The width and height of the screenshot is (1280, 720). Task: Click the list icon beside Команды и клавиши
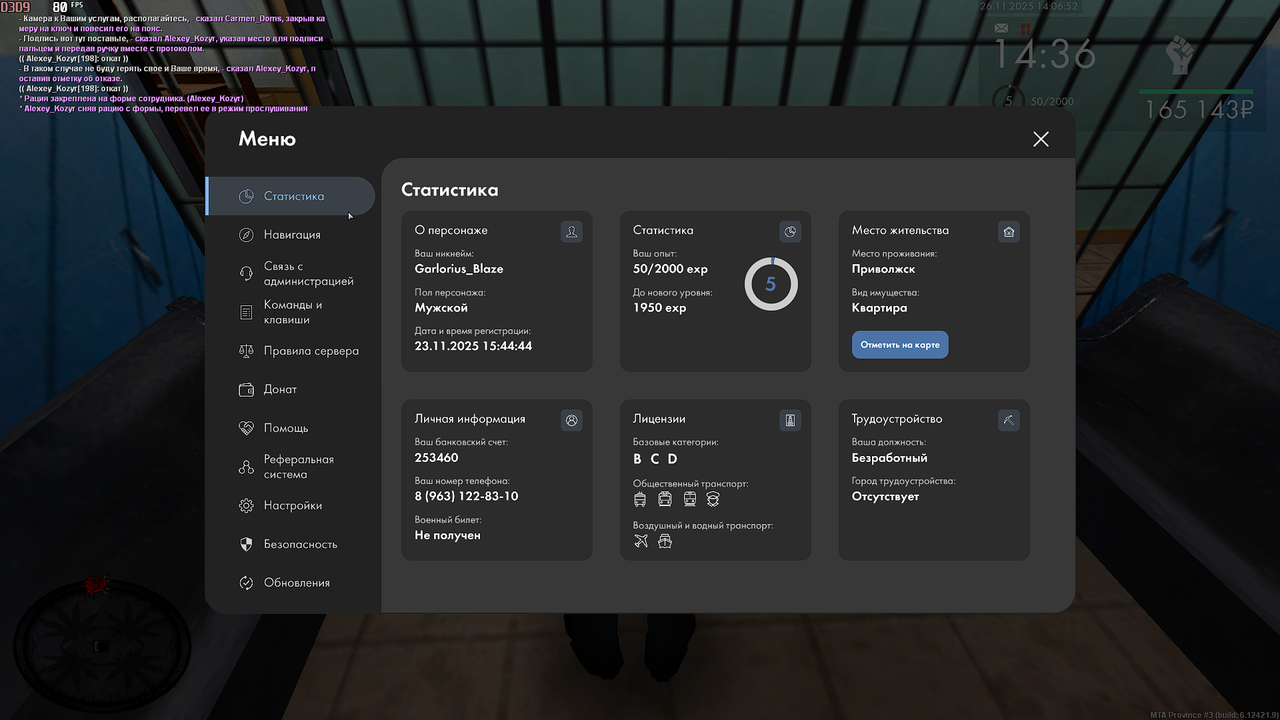click(x=246, y=313)
